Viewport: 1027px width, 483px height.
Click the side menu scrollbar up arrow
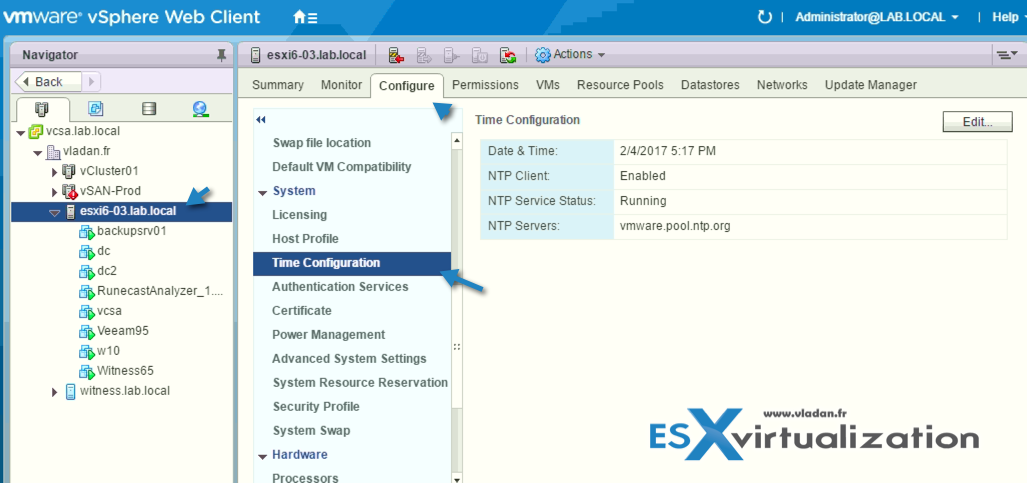coord(457,140)
